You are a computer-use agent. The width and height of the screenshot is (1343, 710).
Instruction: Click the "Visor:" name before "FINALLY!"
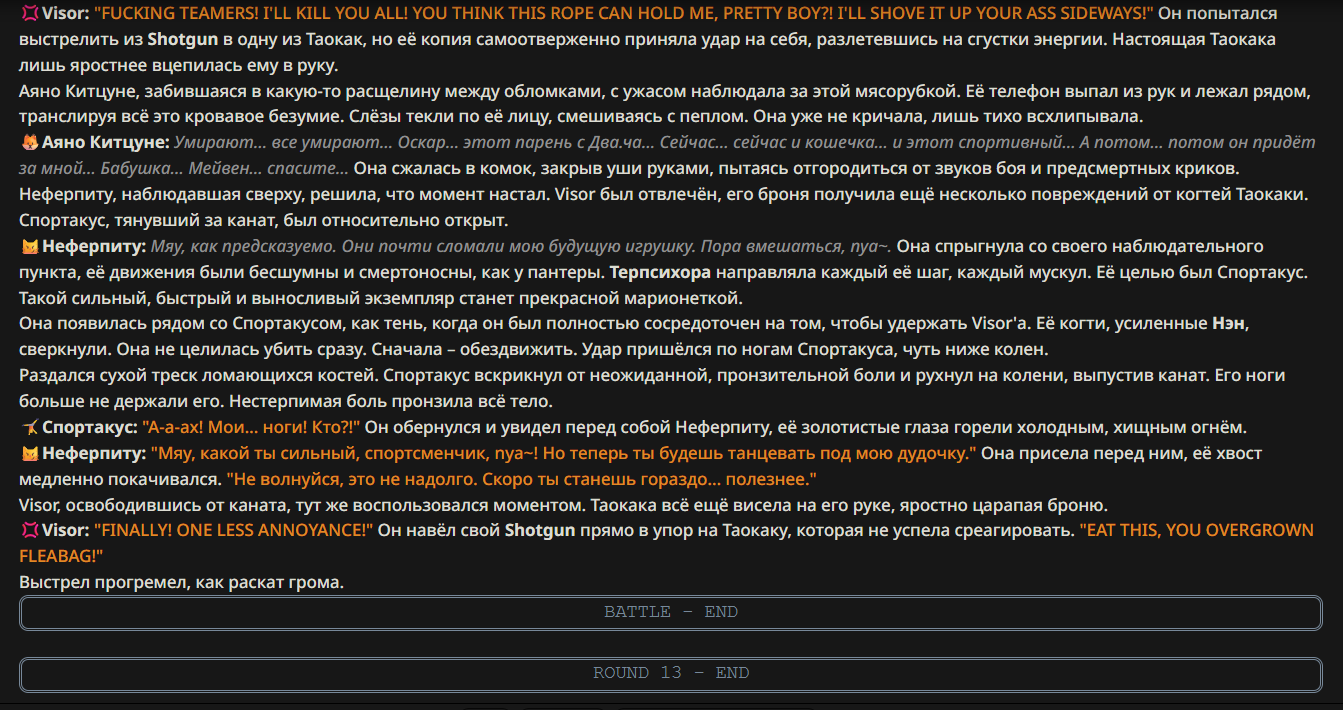pos(66,531)
